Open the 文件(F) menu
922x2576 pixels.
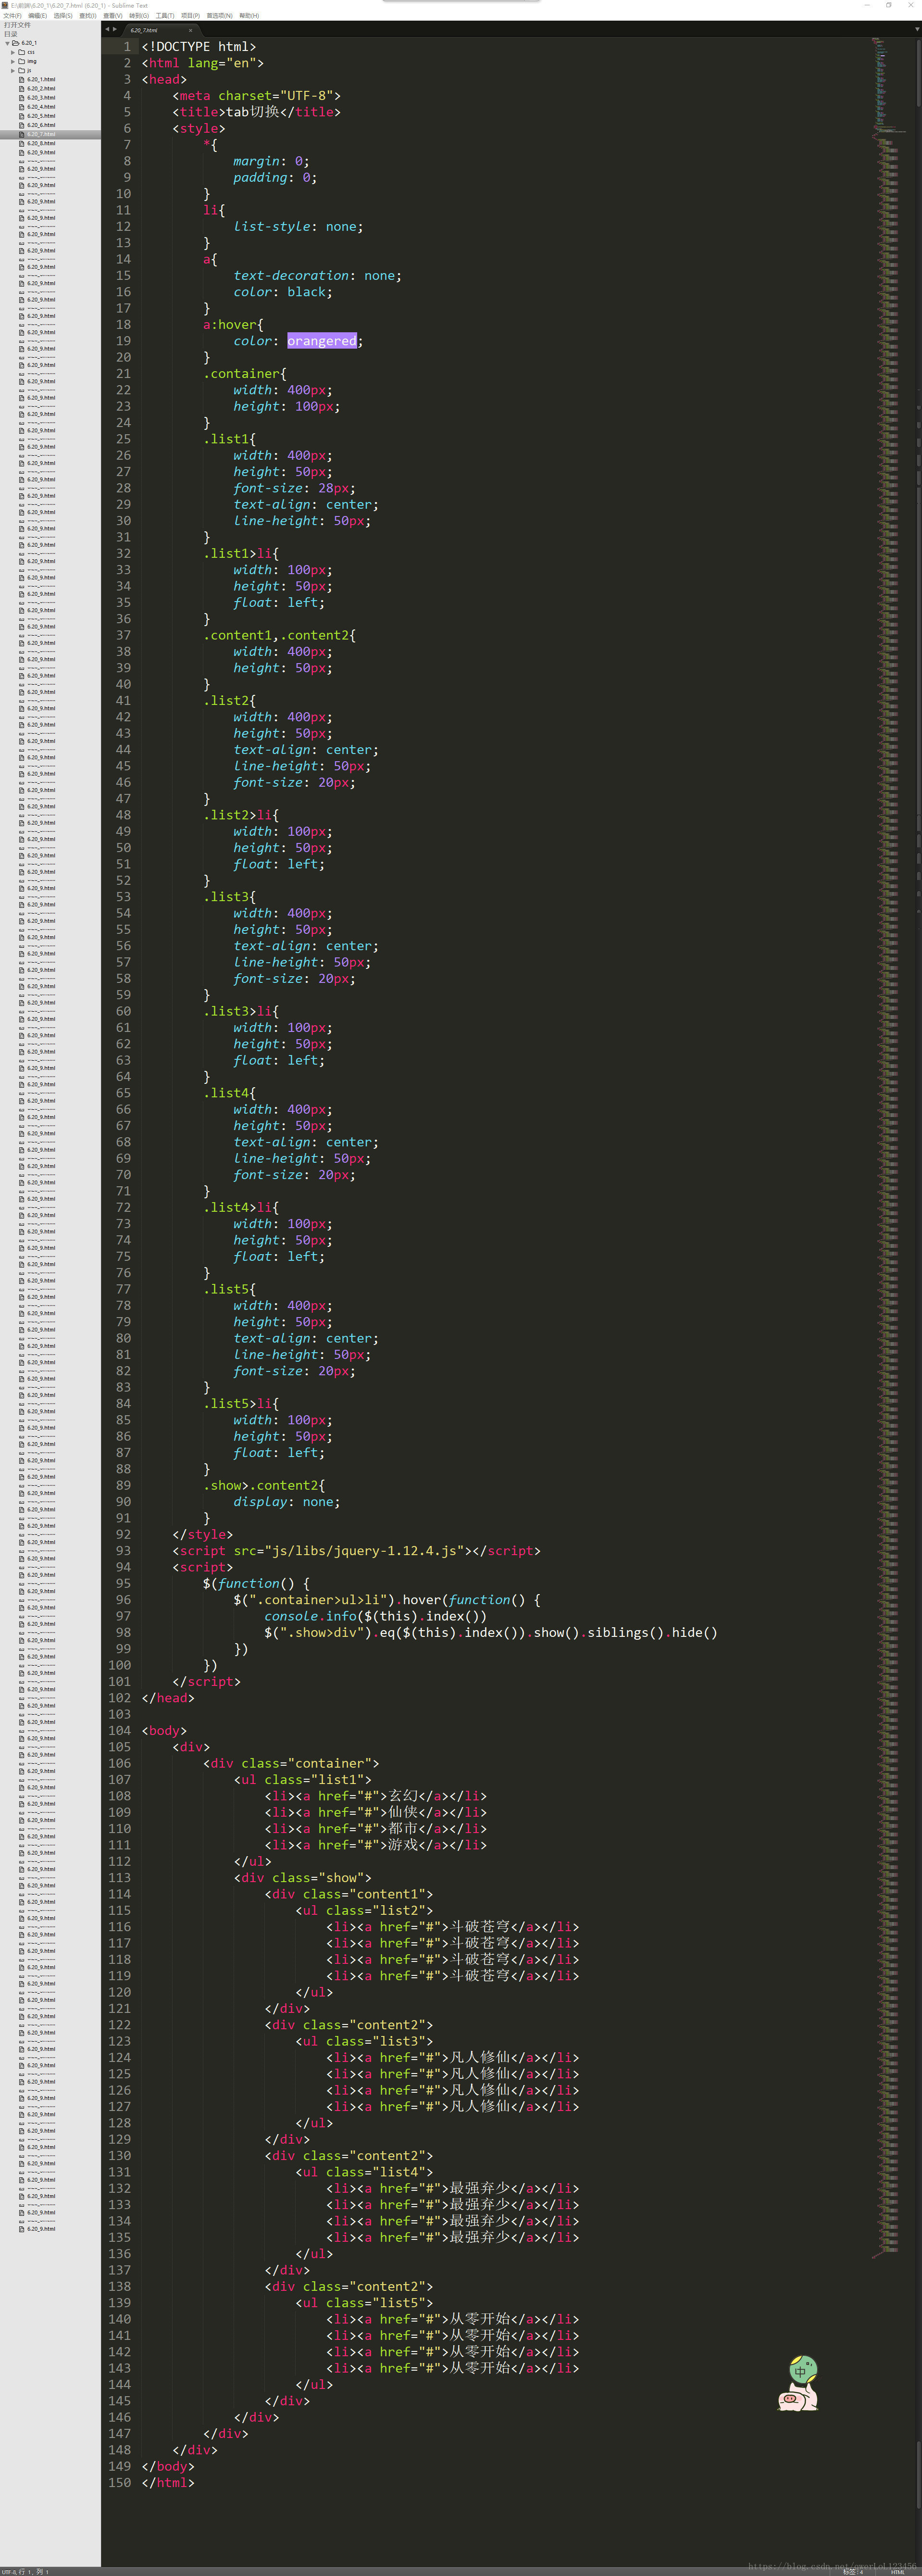pyautogui.click(x=11, y=16)
